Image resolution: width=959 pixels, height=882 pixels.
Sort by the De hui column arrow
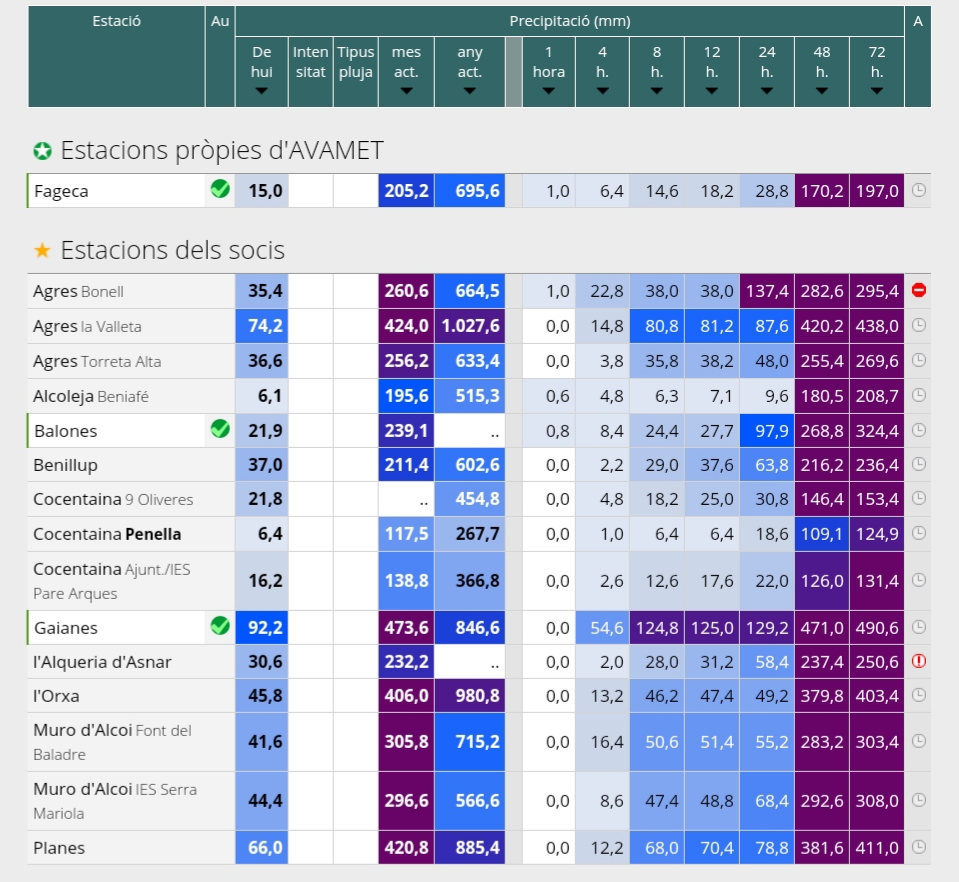[261, 91]
